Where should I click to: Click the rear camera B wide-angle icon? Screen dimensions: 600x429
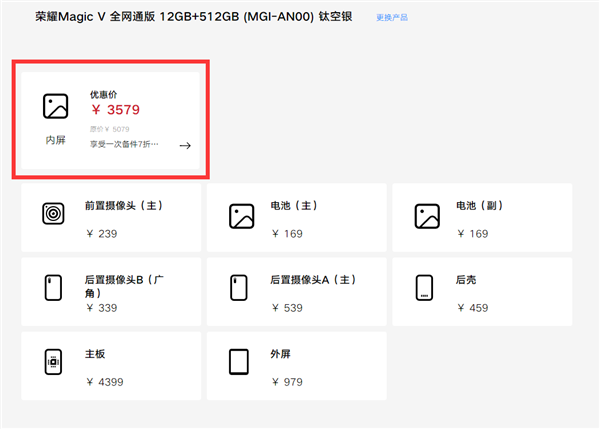coord(53,288)
